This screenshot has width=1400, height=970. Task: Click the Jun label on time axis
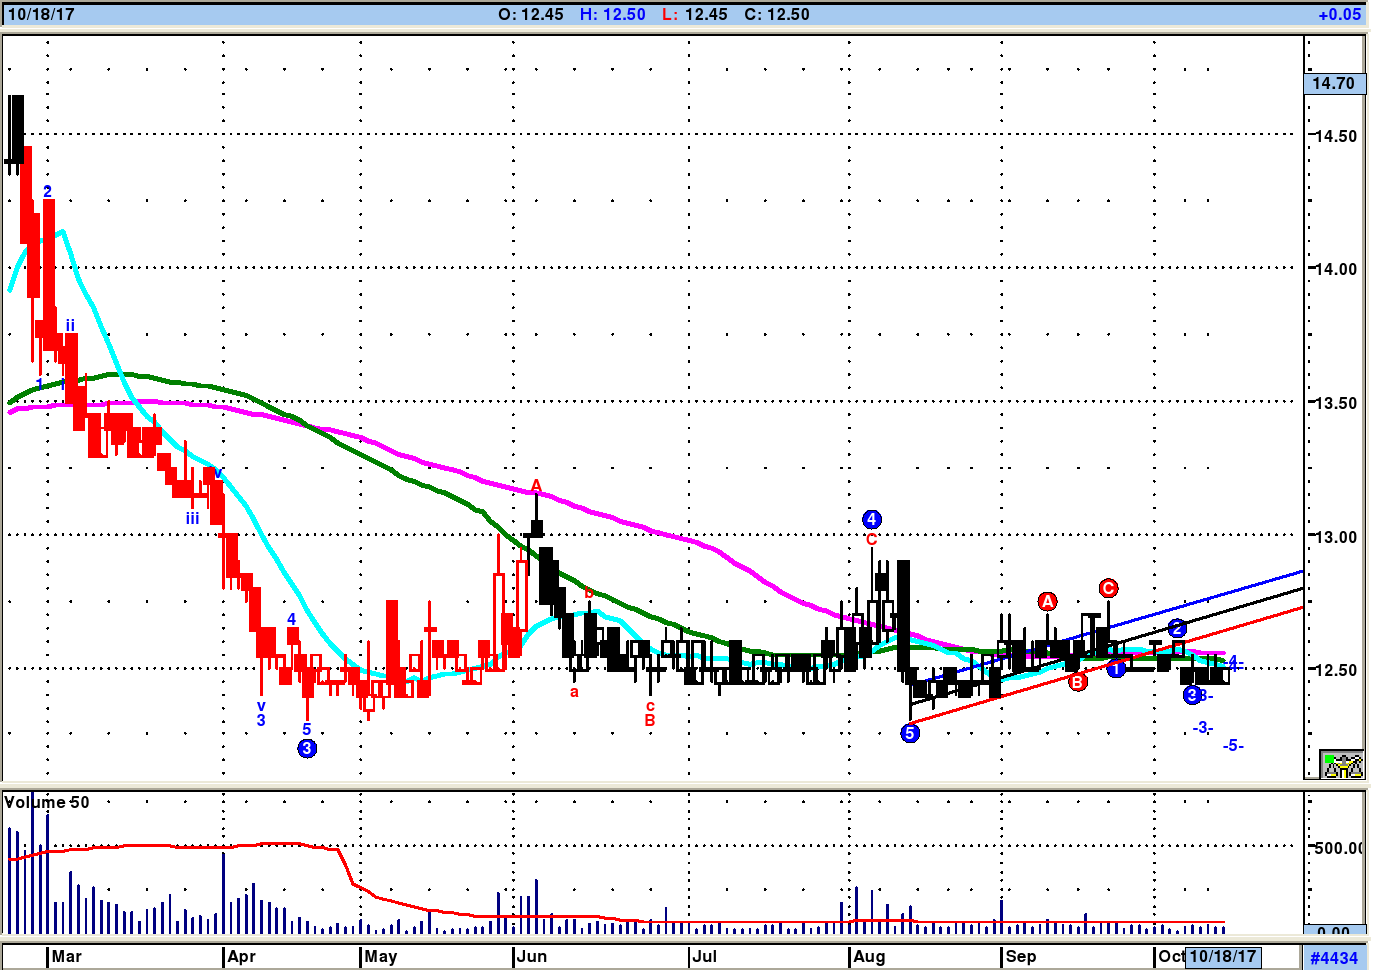pyautogui.click(x=532, y=956)
